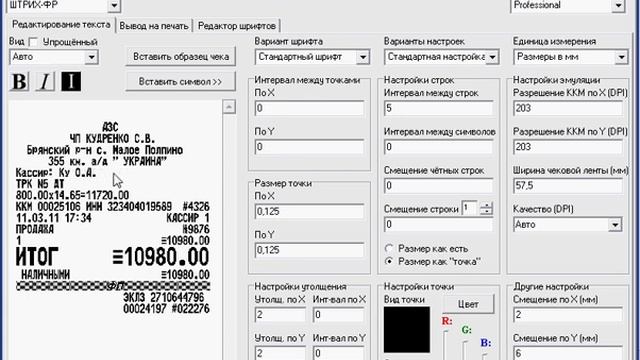Click the Интервал между точками По Y field

(309, 147)
